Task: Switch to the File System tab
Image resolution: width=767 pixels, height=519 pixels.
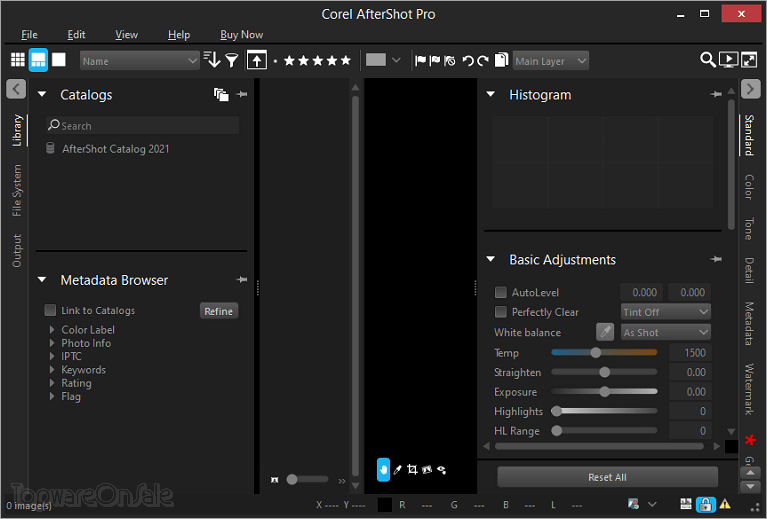Action: tap(17, 190)
